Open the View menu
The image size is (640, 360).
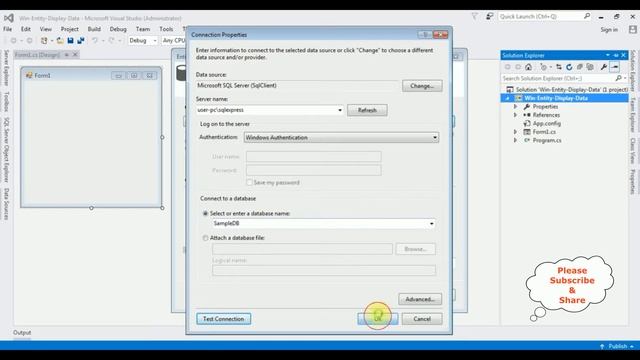46,29
